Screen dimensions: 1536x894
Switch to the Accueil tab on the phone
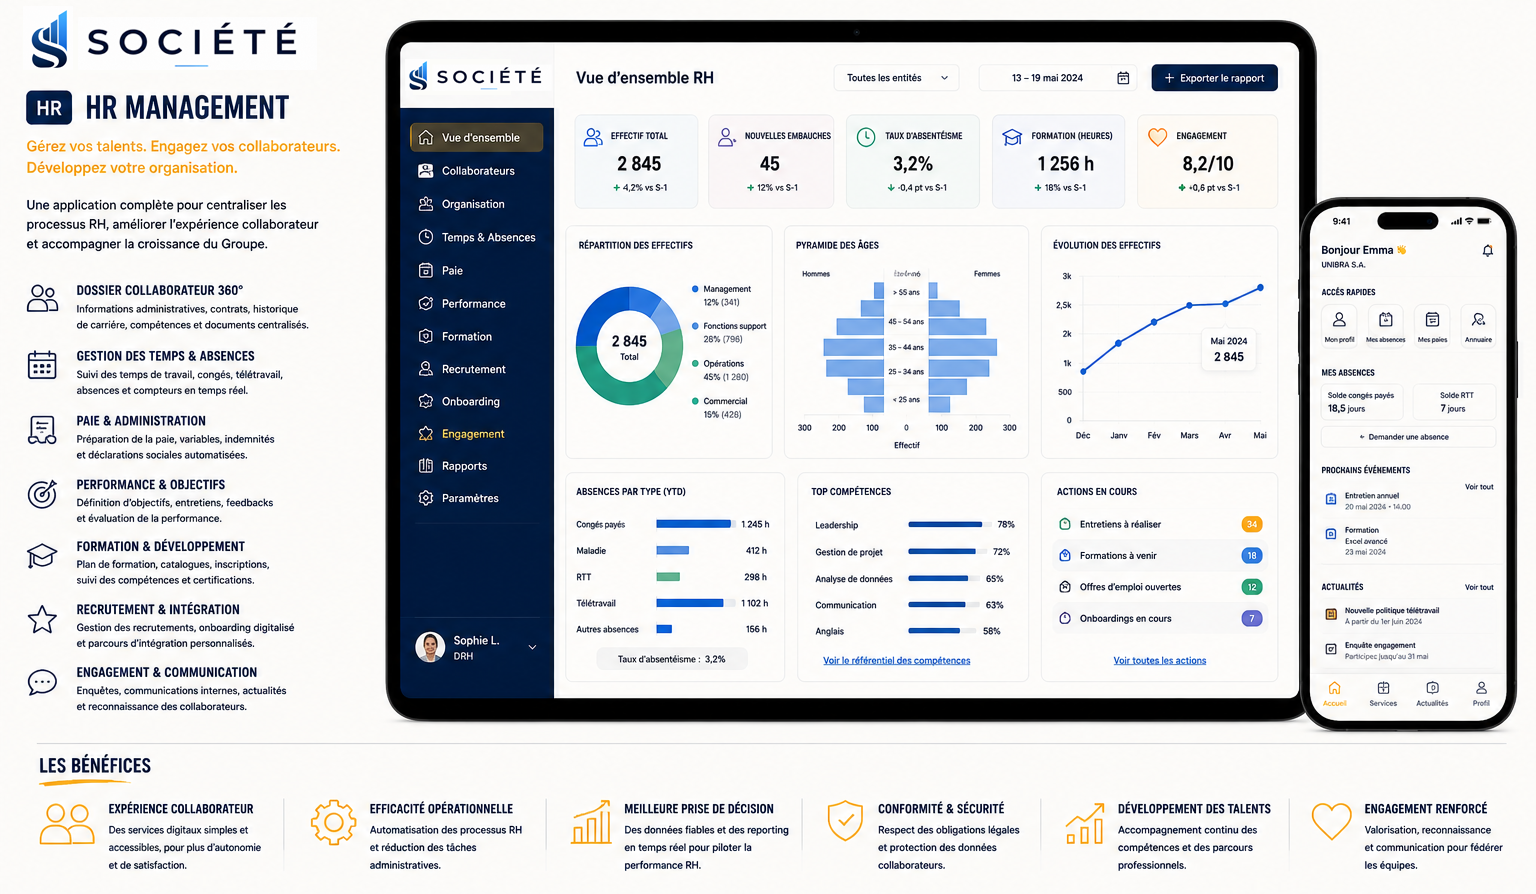coord(1335,693)
